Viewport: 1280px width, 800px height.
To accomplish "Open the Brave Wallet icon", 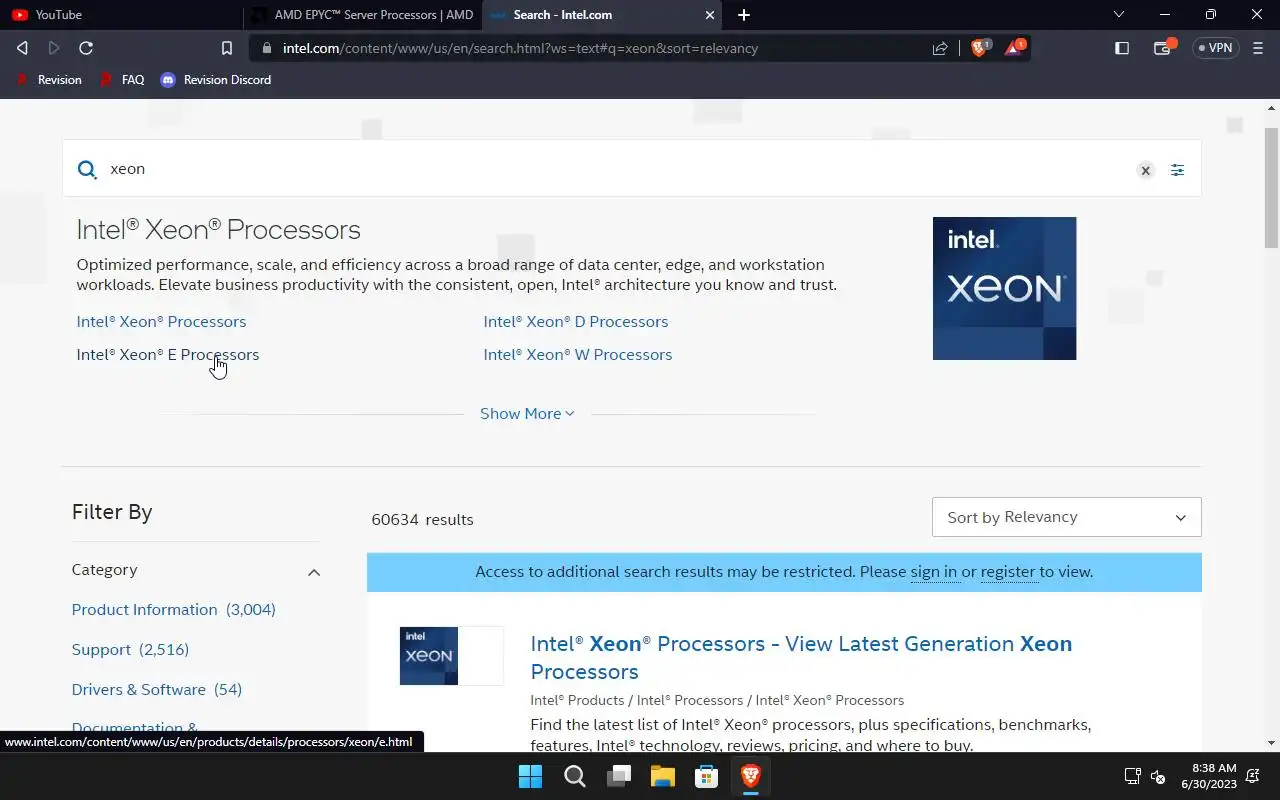I will pos(1163,48).
